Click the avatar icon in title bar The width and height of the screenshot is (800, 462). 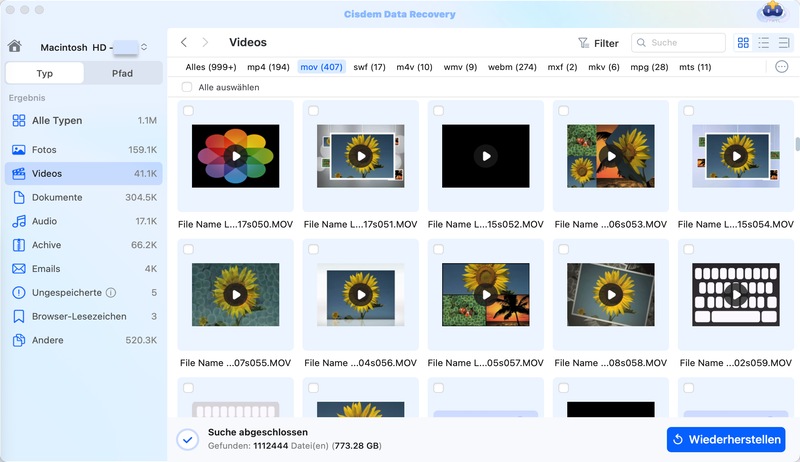click(772, 12)
